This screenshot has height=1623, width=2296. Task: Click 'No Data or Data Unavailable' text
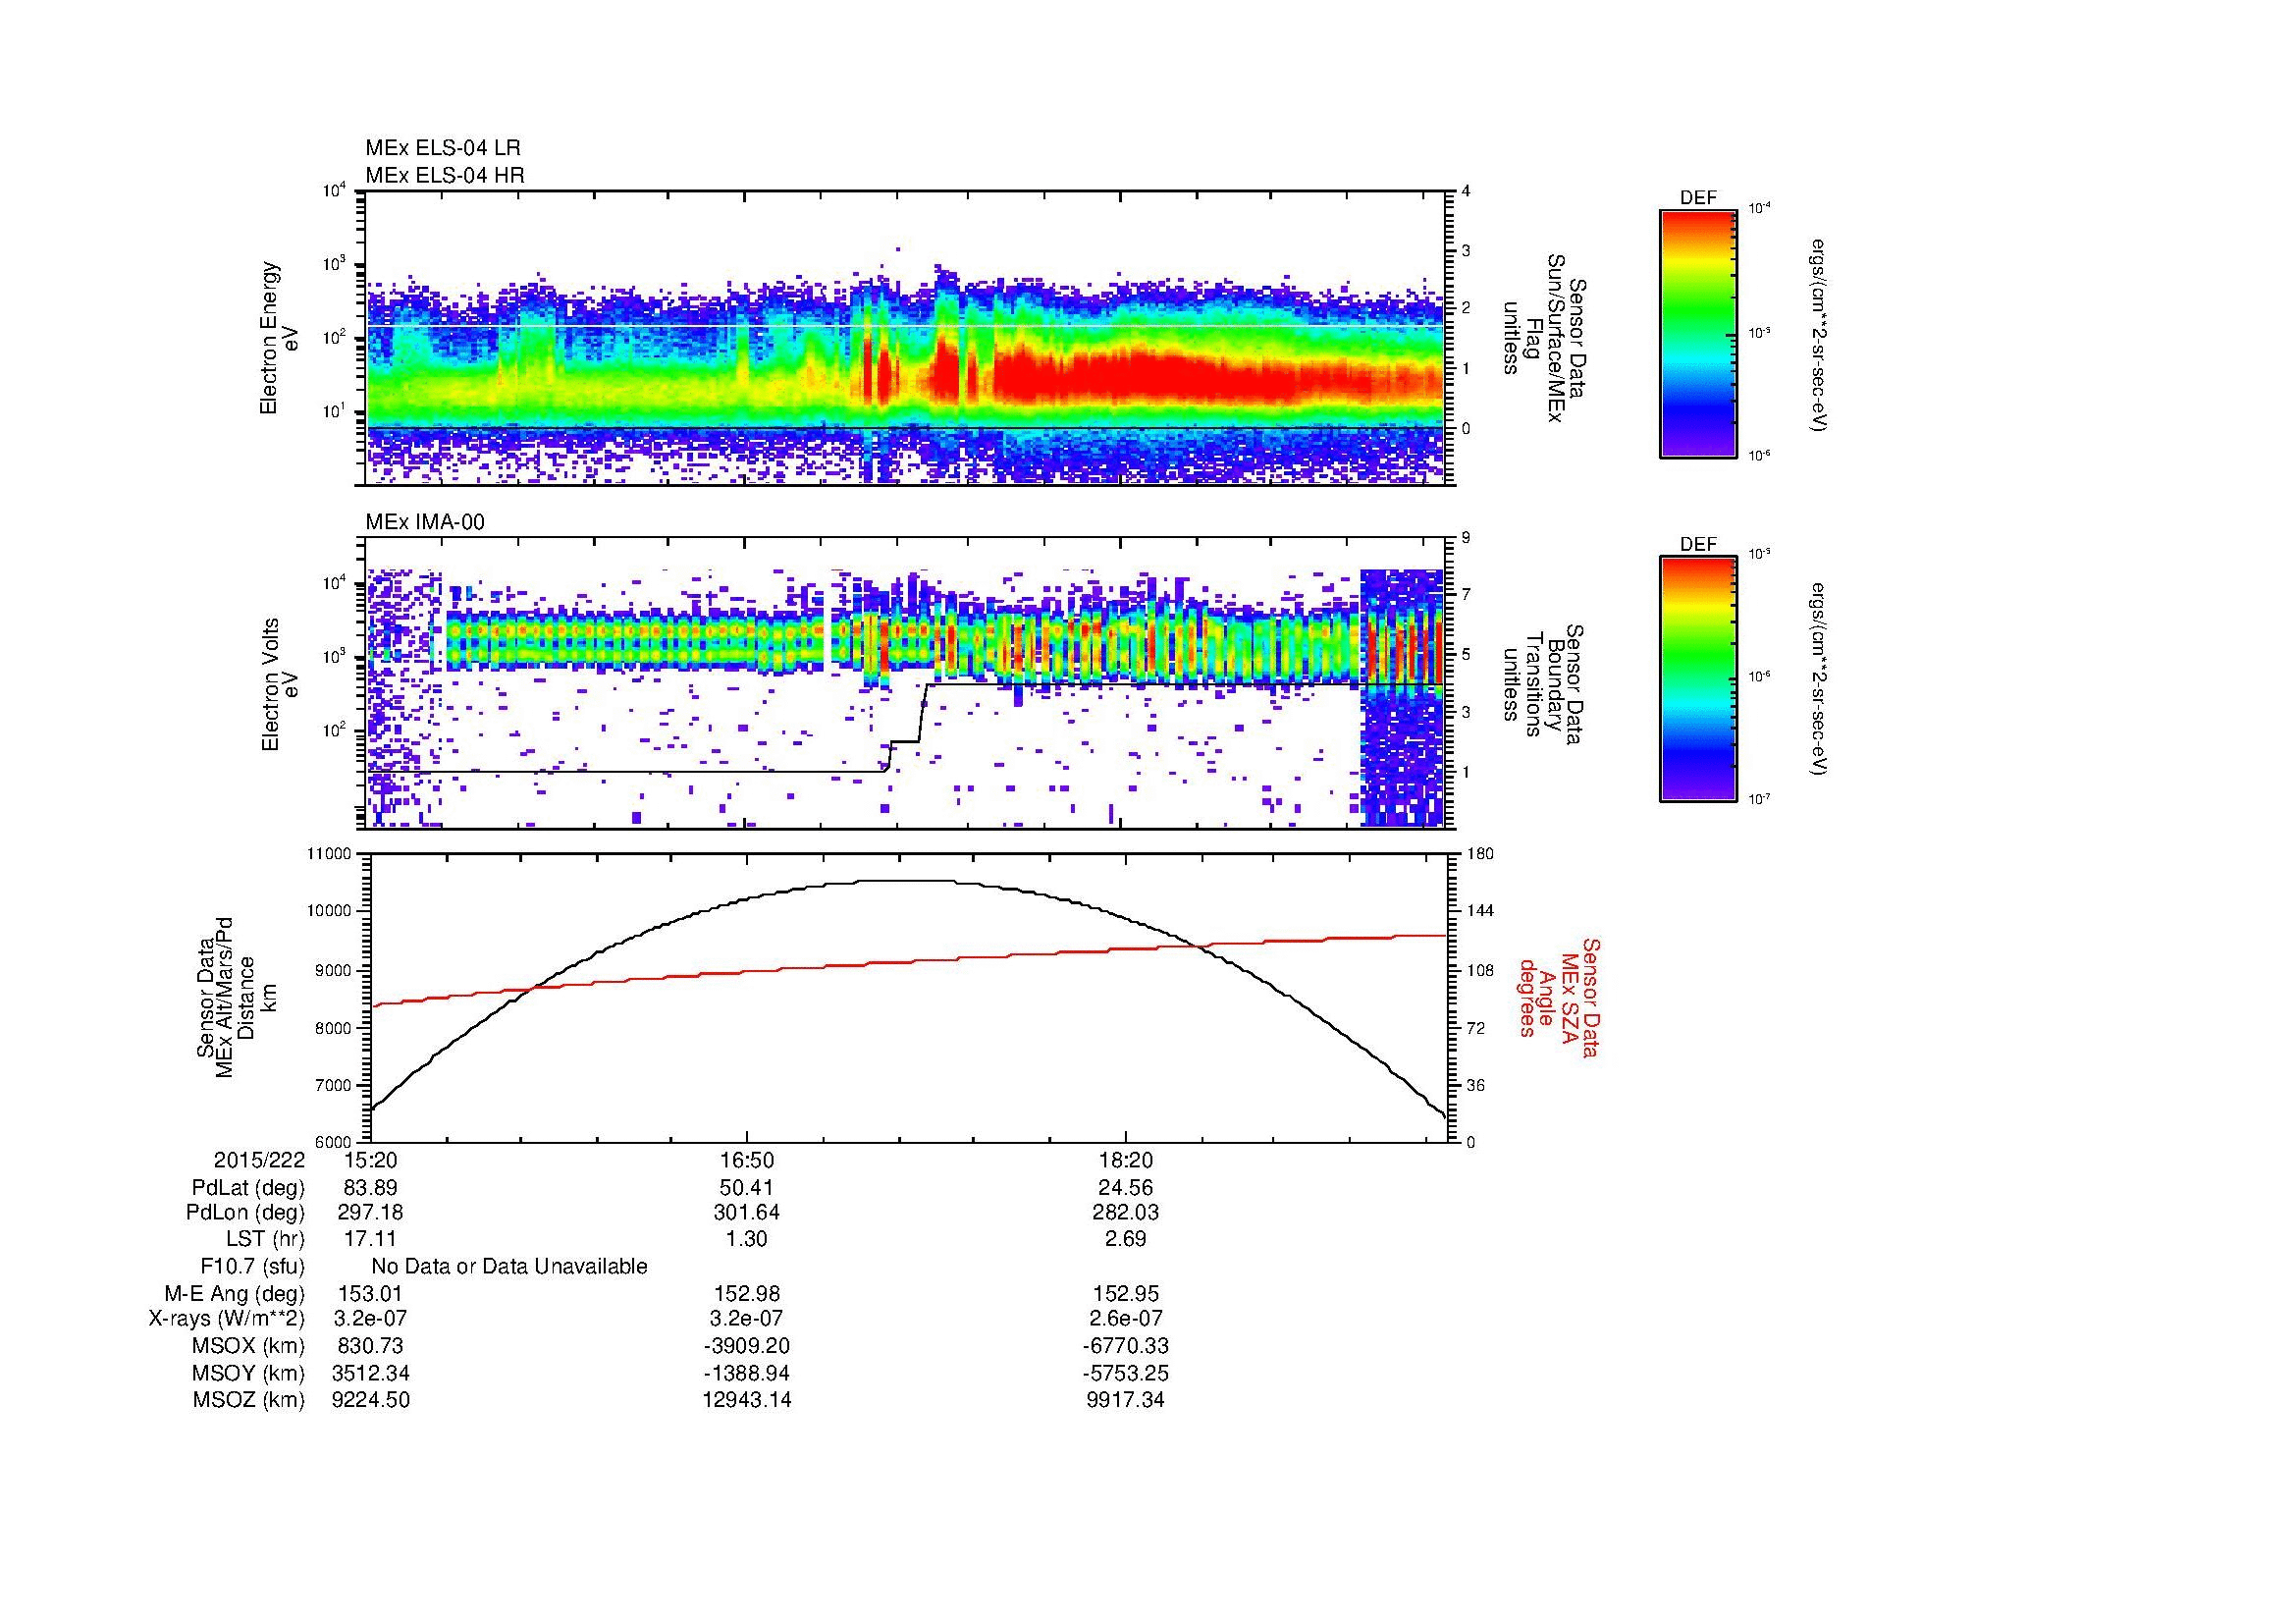509,1267
